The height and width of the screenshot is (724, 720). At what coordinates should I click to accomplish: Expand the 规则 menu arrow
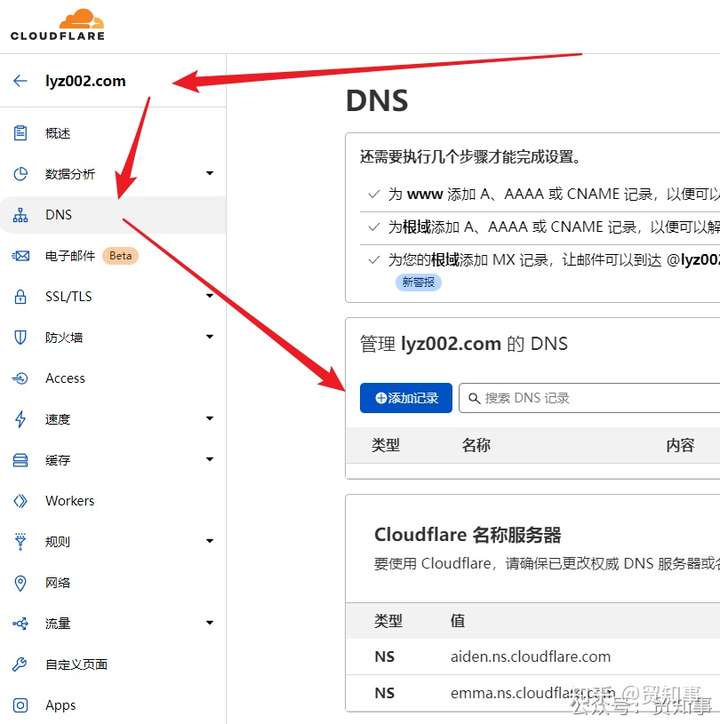210,541
